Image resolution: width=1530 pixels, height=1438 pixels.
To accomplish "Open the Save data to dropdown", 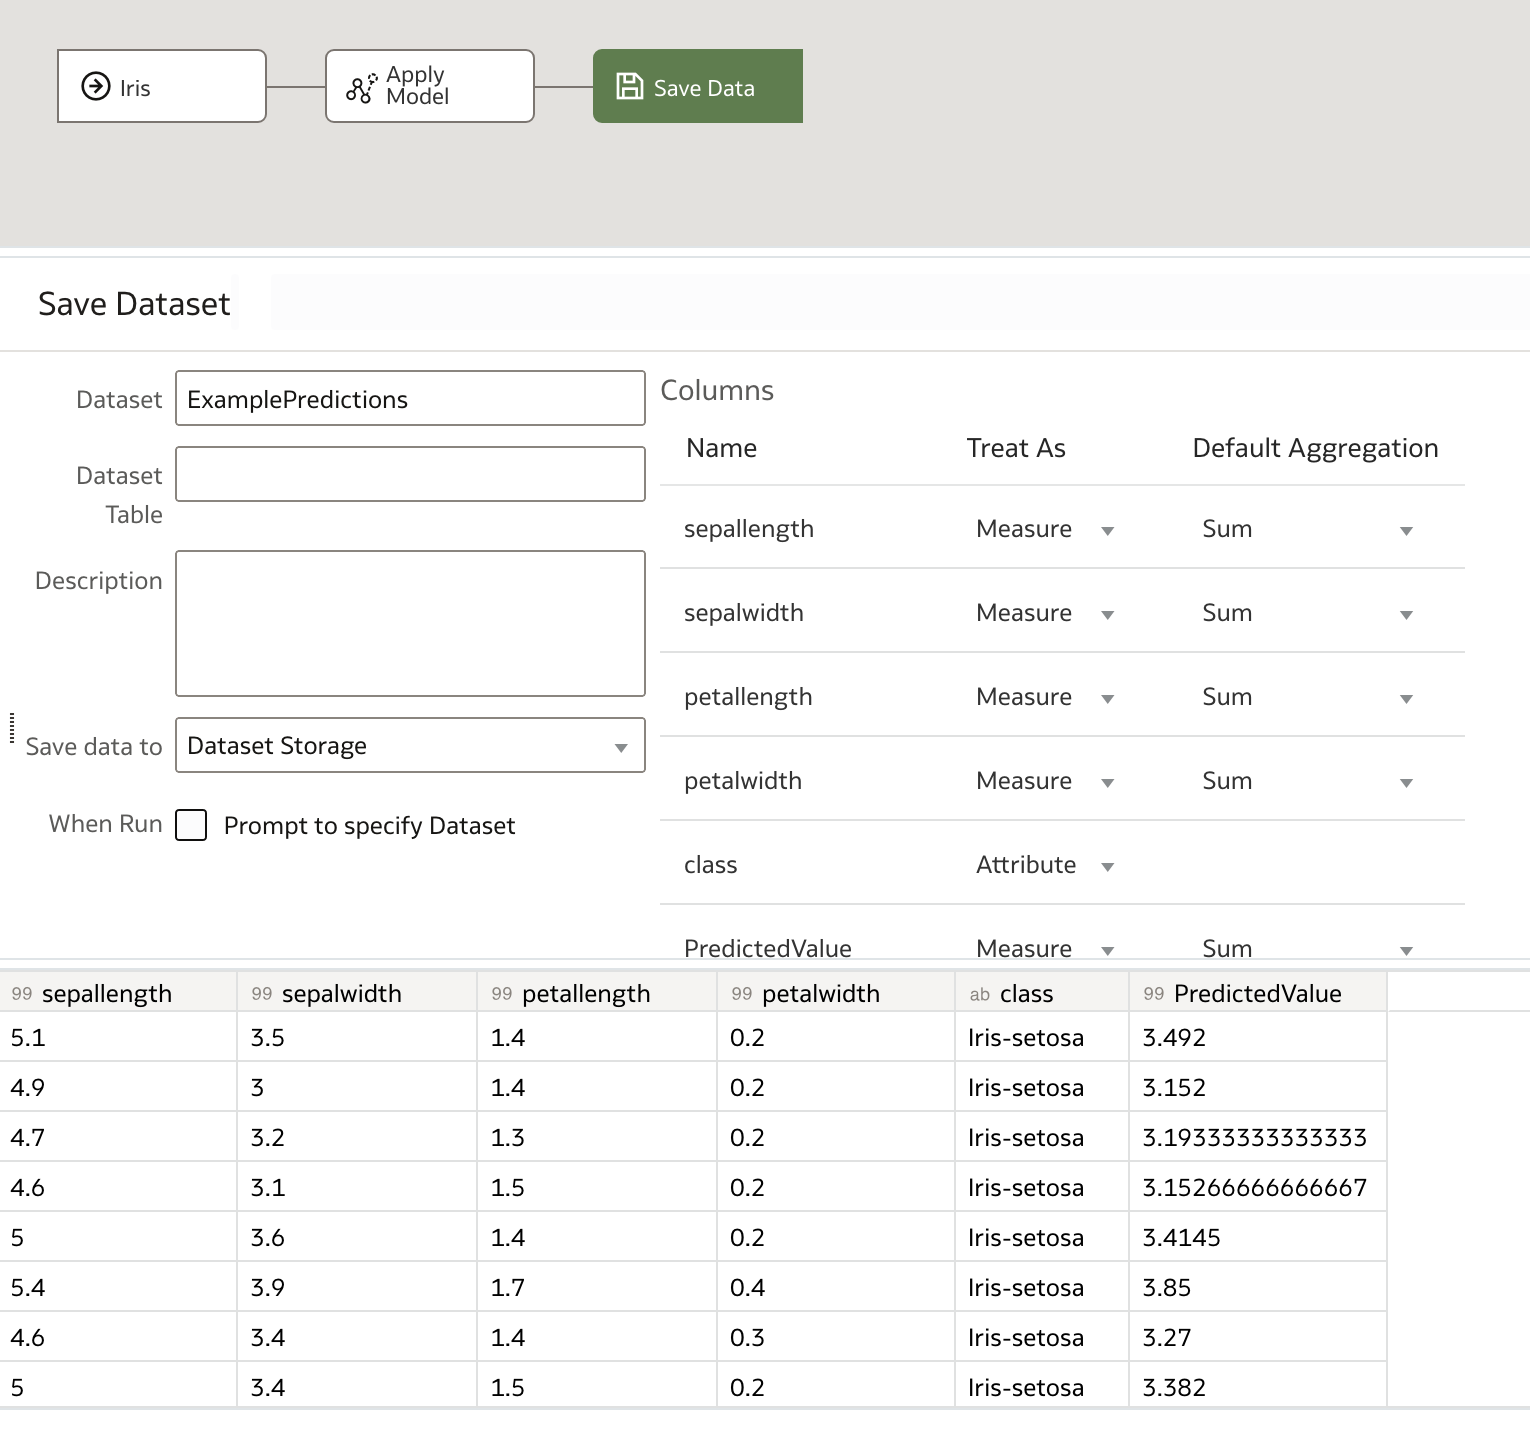I will pyautogui.click(x=621, y=746).
